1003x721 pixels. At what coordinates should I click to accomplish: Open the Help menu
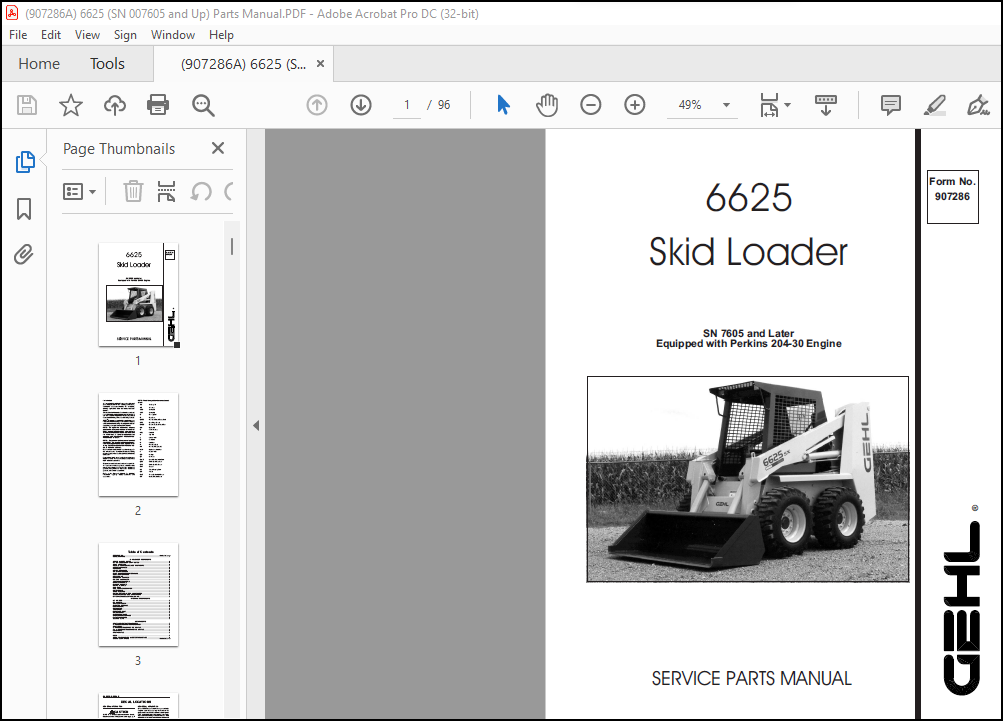click(221, 35)
